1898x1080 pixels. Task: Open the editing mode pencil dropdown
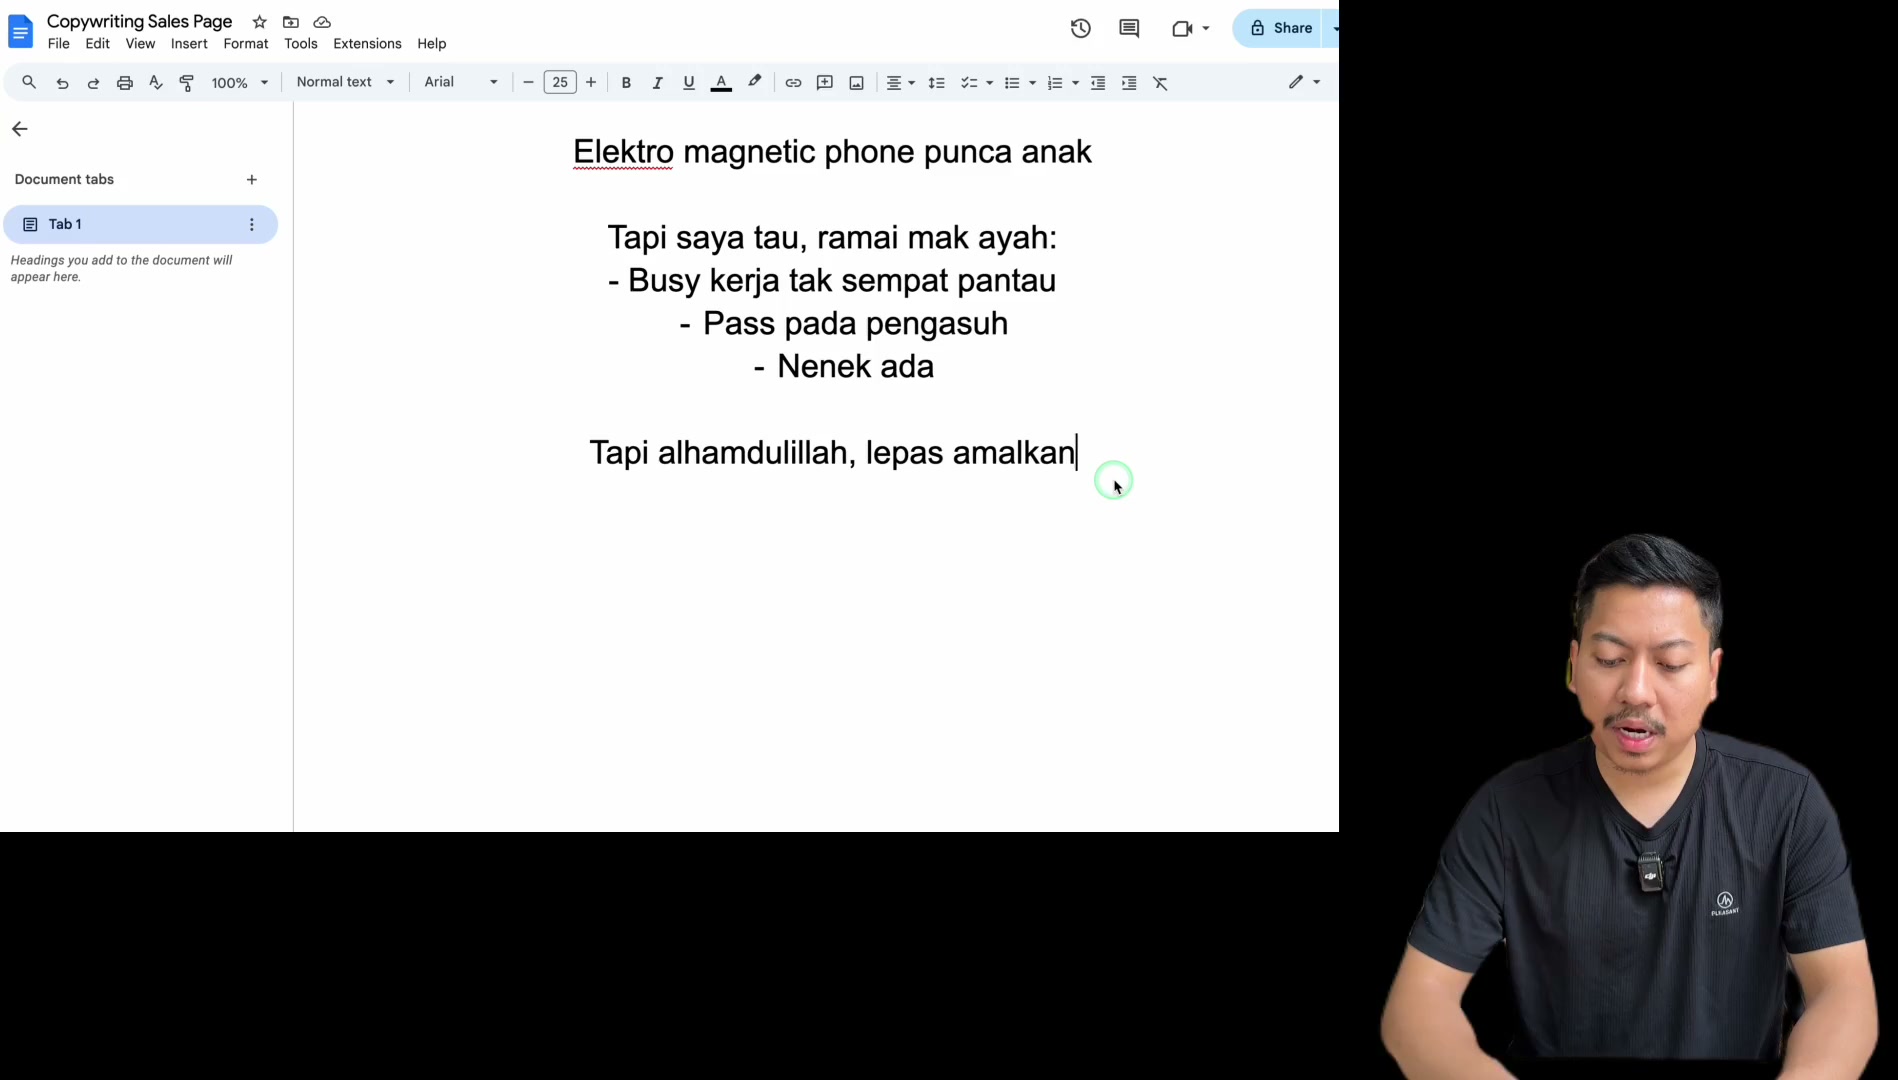pyautogui.click(x=1304, y=82)
